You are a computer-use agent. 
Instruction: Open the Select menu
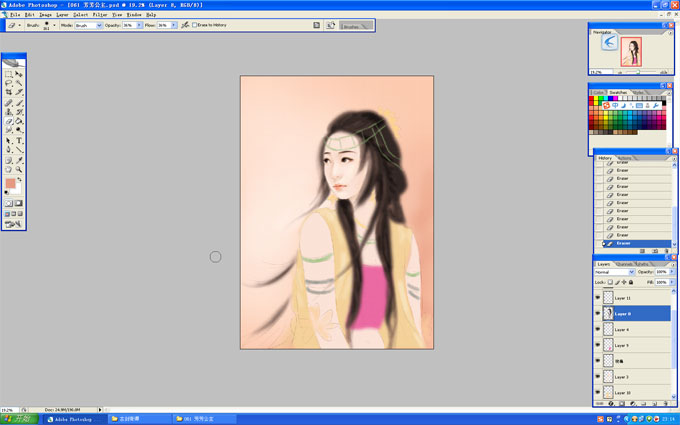pyautogui.click(x=81, y=15)
